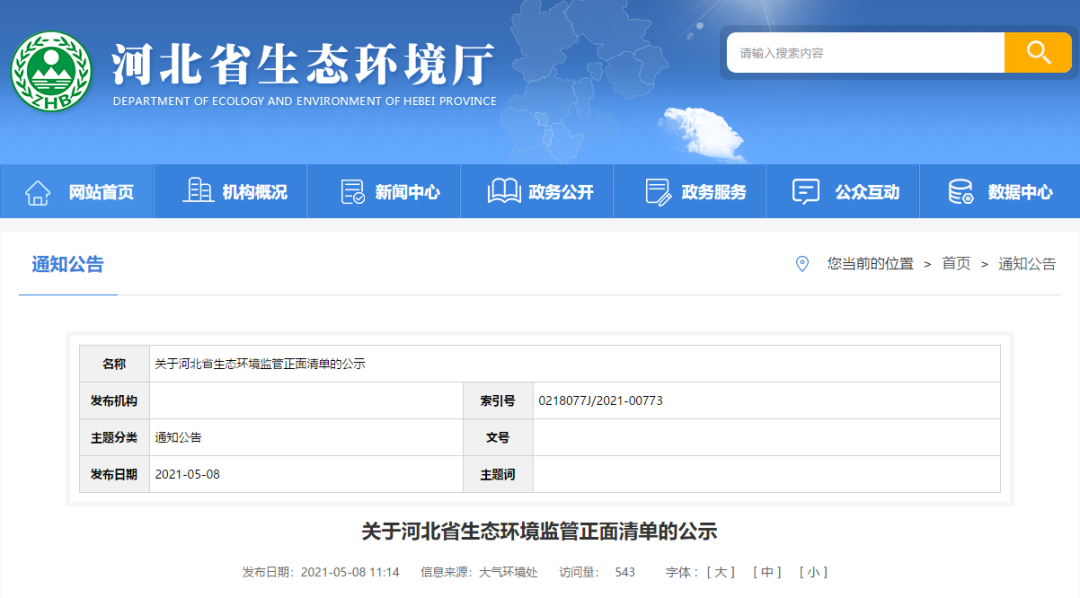Click the open book icon beside 政务公开
This screenshot has height=598, width=1080.
point(503,192)
